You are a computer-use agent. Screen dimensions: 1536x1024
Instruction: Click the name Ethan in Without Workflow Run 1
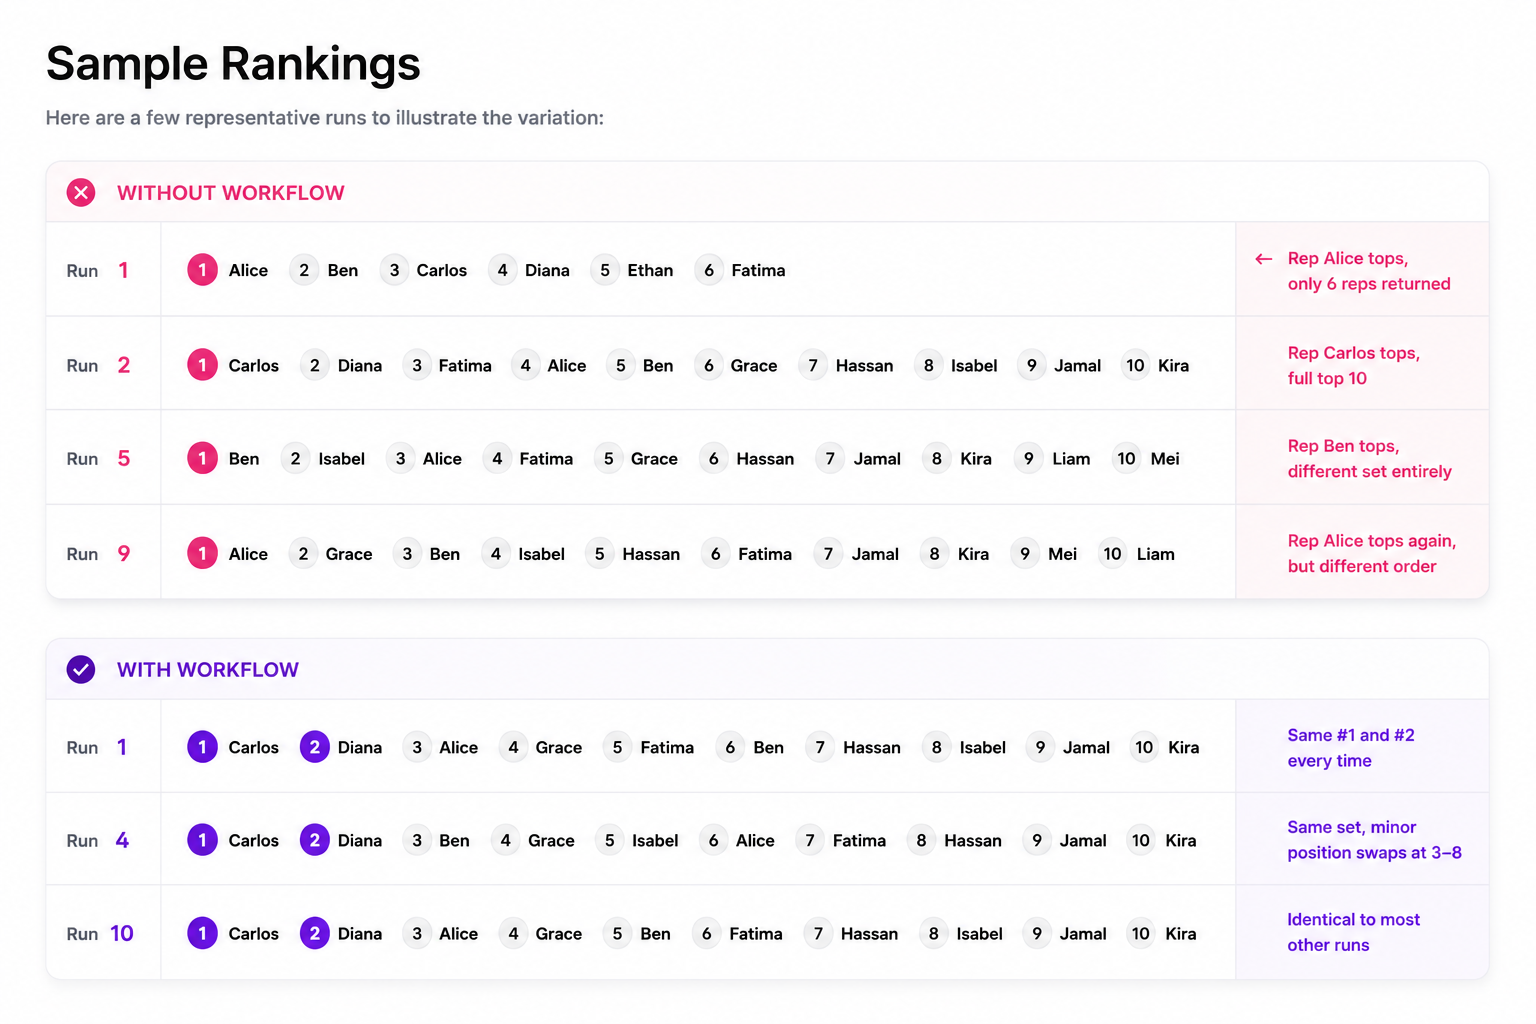coord(650,270)
